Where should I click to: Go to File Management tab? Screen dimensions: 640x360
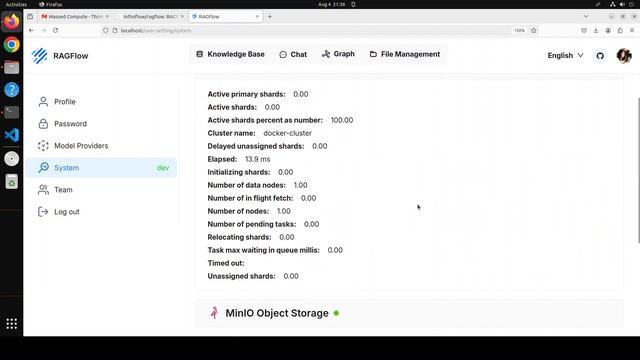point(405,54)
